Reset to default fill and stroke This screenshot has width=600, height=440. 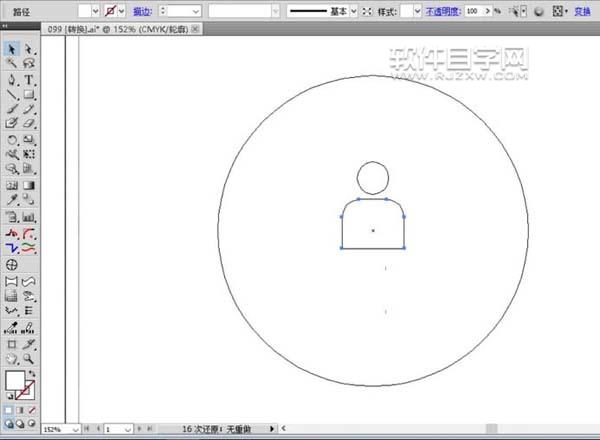tap(10, 396)
